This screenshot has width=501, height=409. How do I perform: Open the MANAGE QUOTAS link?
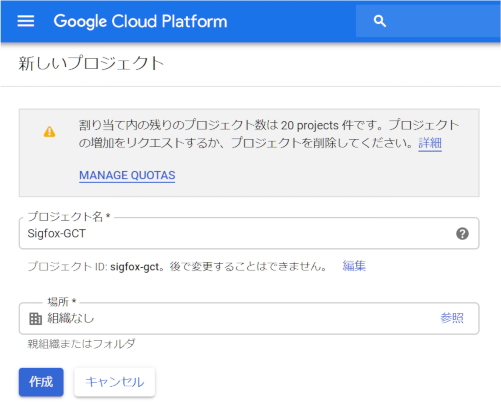tap(127, 175)
